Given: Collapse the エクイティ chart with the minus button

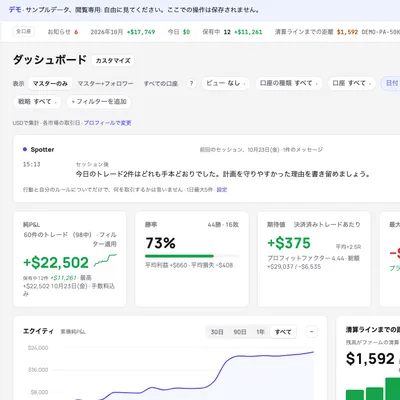Looking at the screenshot, I should (x=312, y=332).
